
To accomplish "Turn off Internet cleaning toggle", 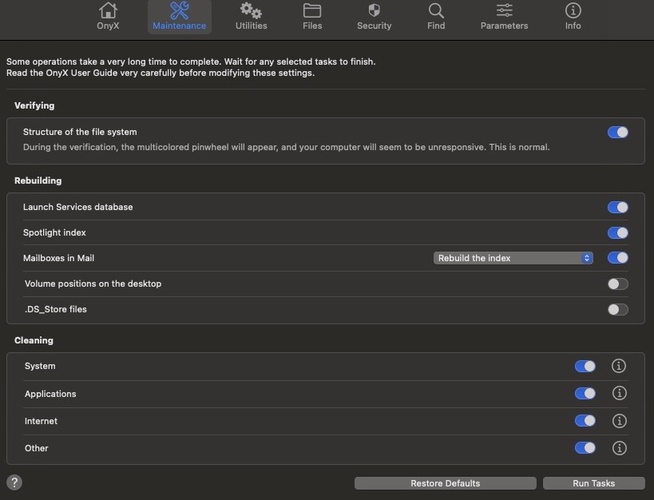I will click(x=585, y=420).
